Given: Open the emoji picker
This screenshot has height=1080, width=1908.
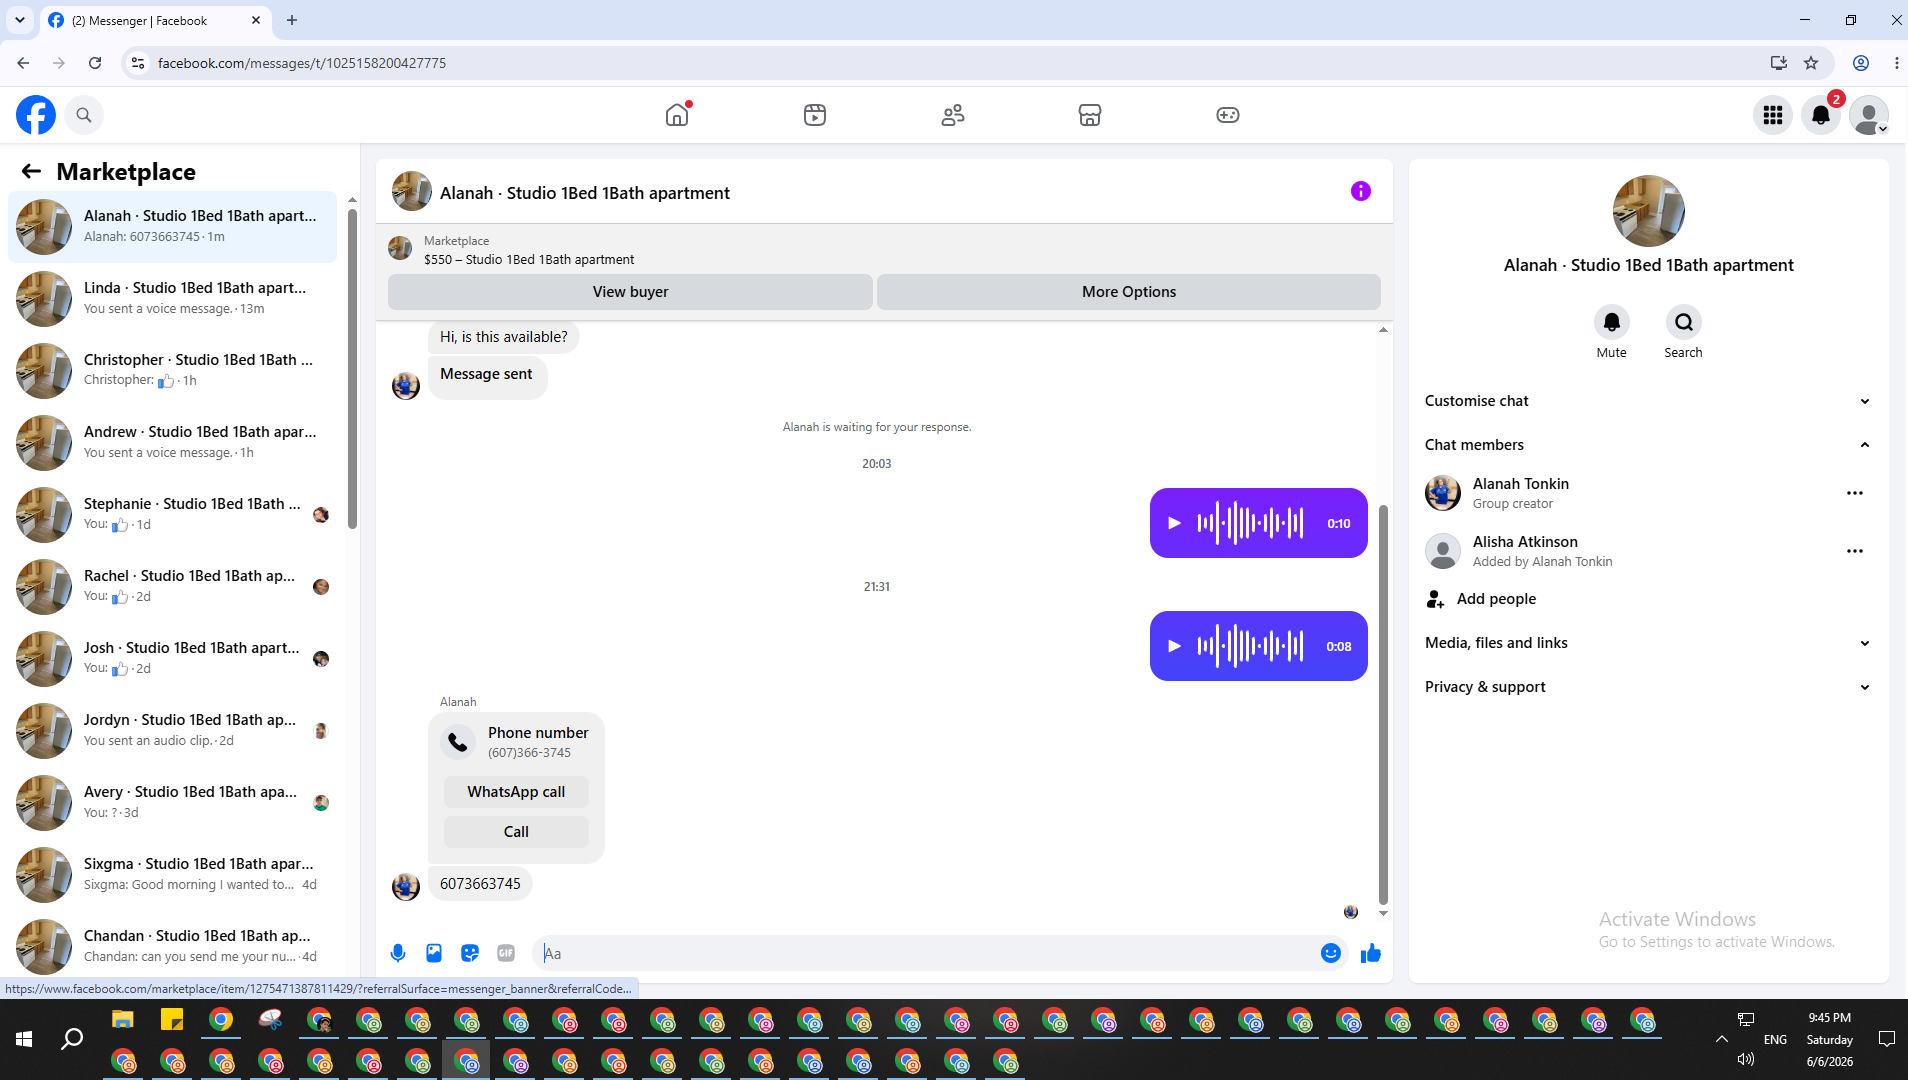Looking at the screenshot, I should pyautogui.click(x=1331, y=953).
